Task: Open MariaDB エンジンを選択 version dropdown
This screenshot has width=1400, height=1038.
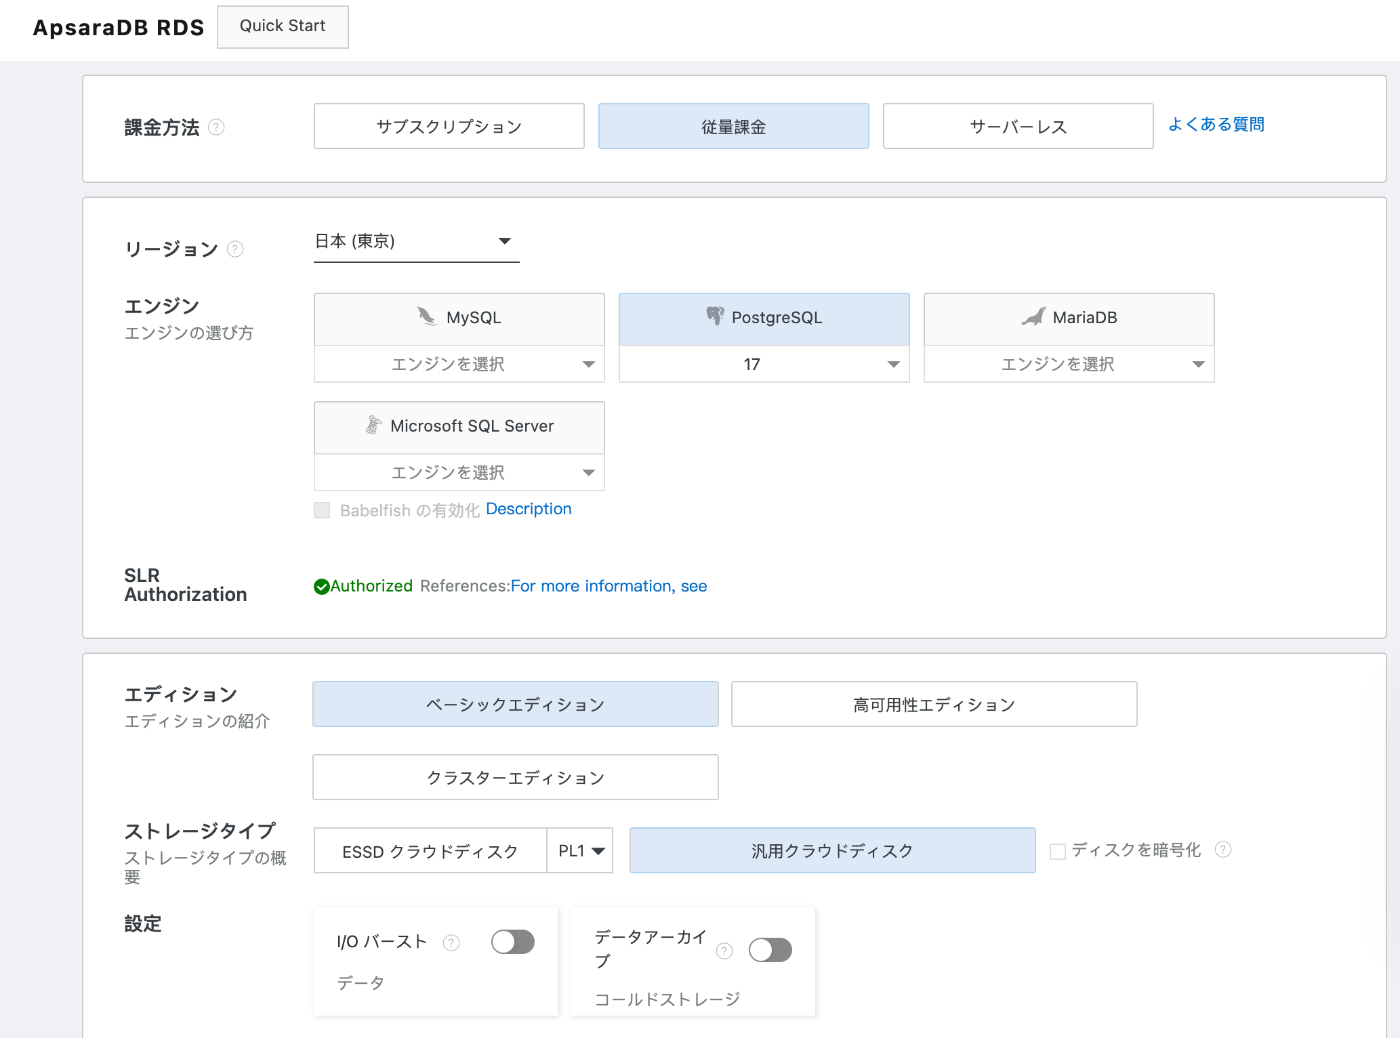Action: point(1069,364)
